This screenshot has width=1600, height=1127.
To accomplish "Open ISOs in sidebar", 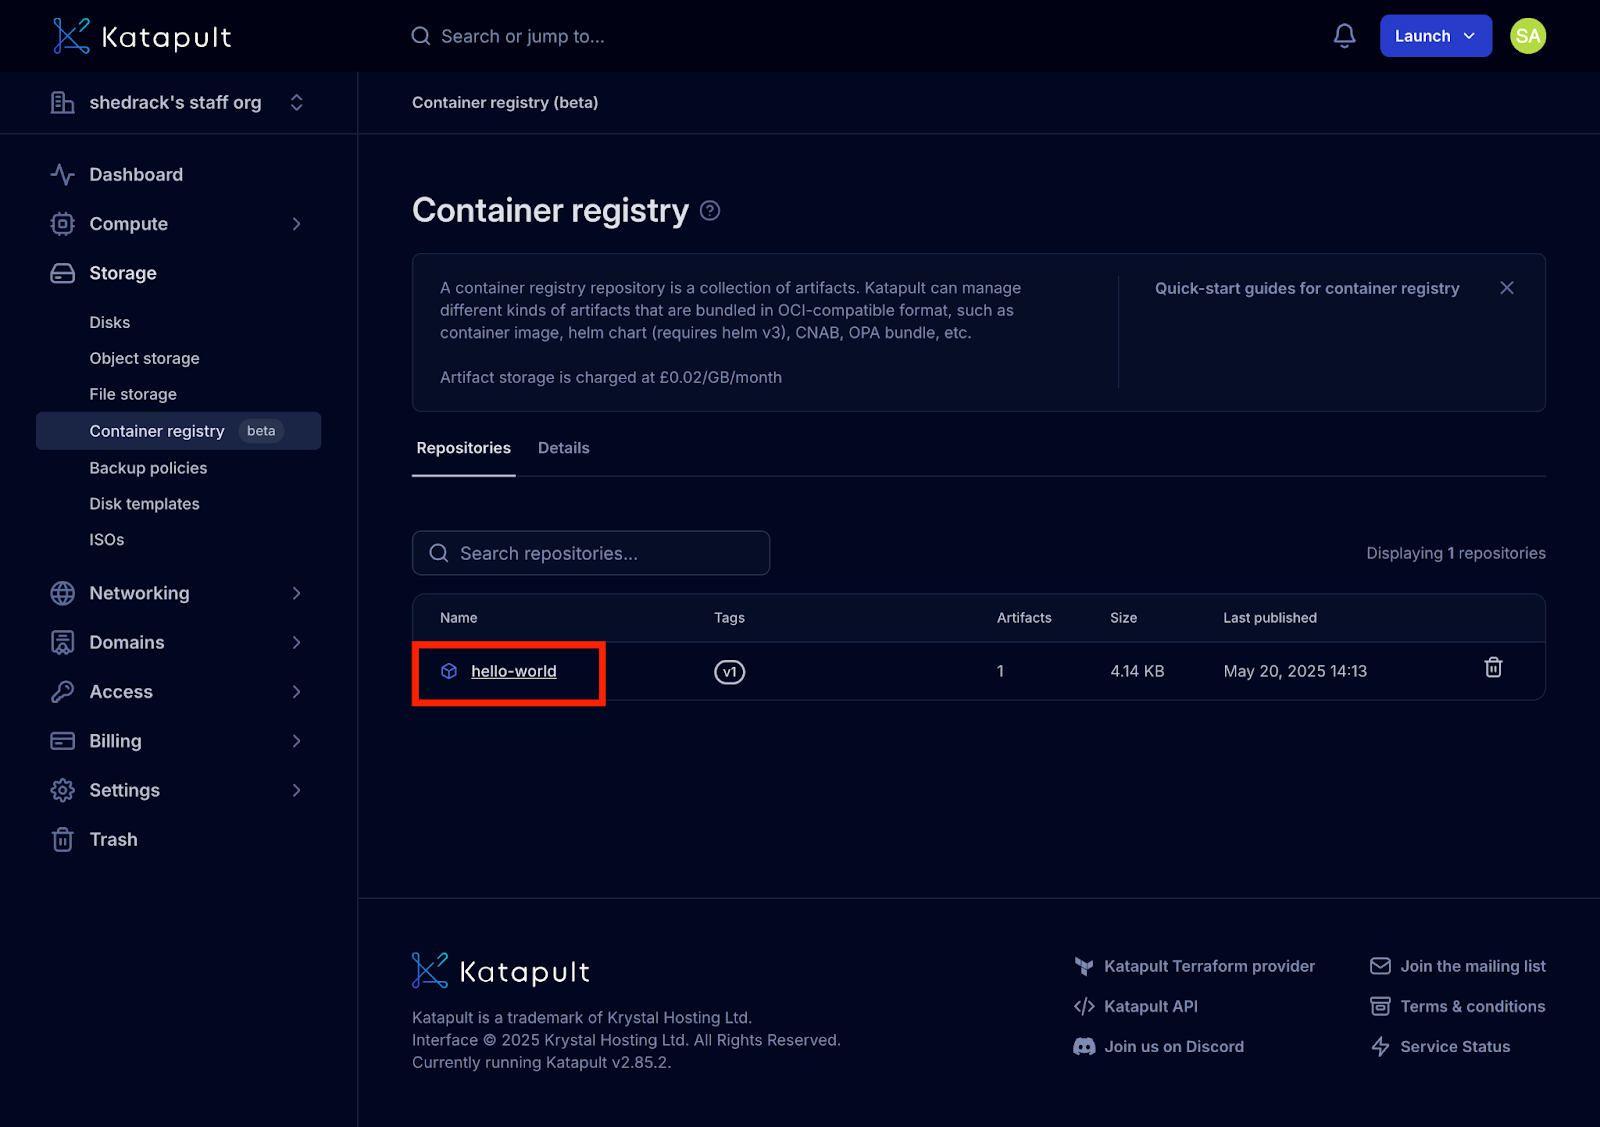I will point(107,540).
